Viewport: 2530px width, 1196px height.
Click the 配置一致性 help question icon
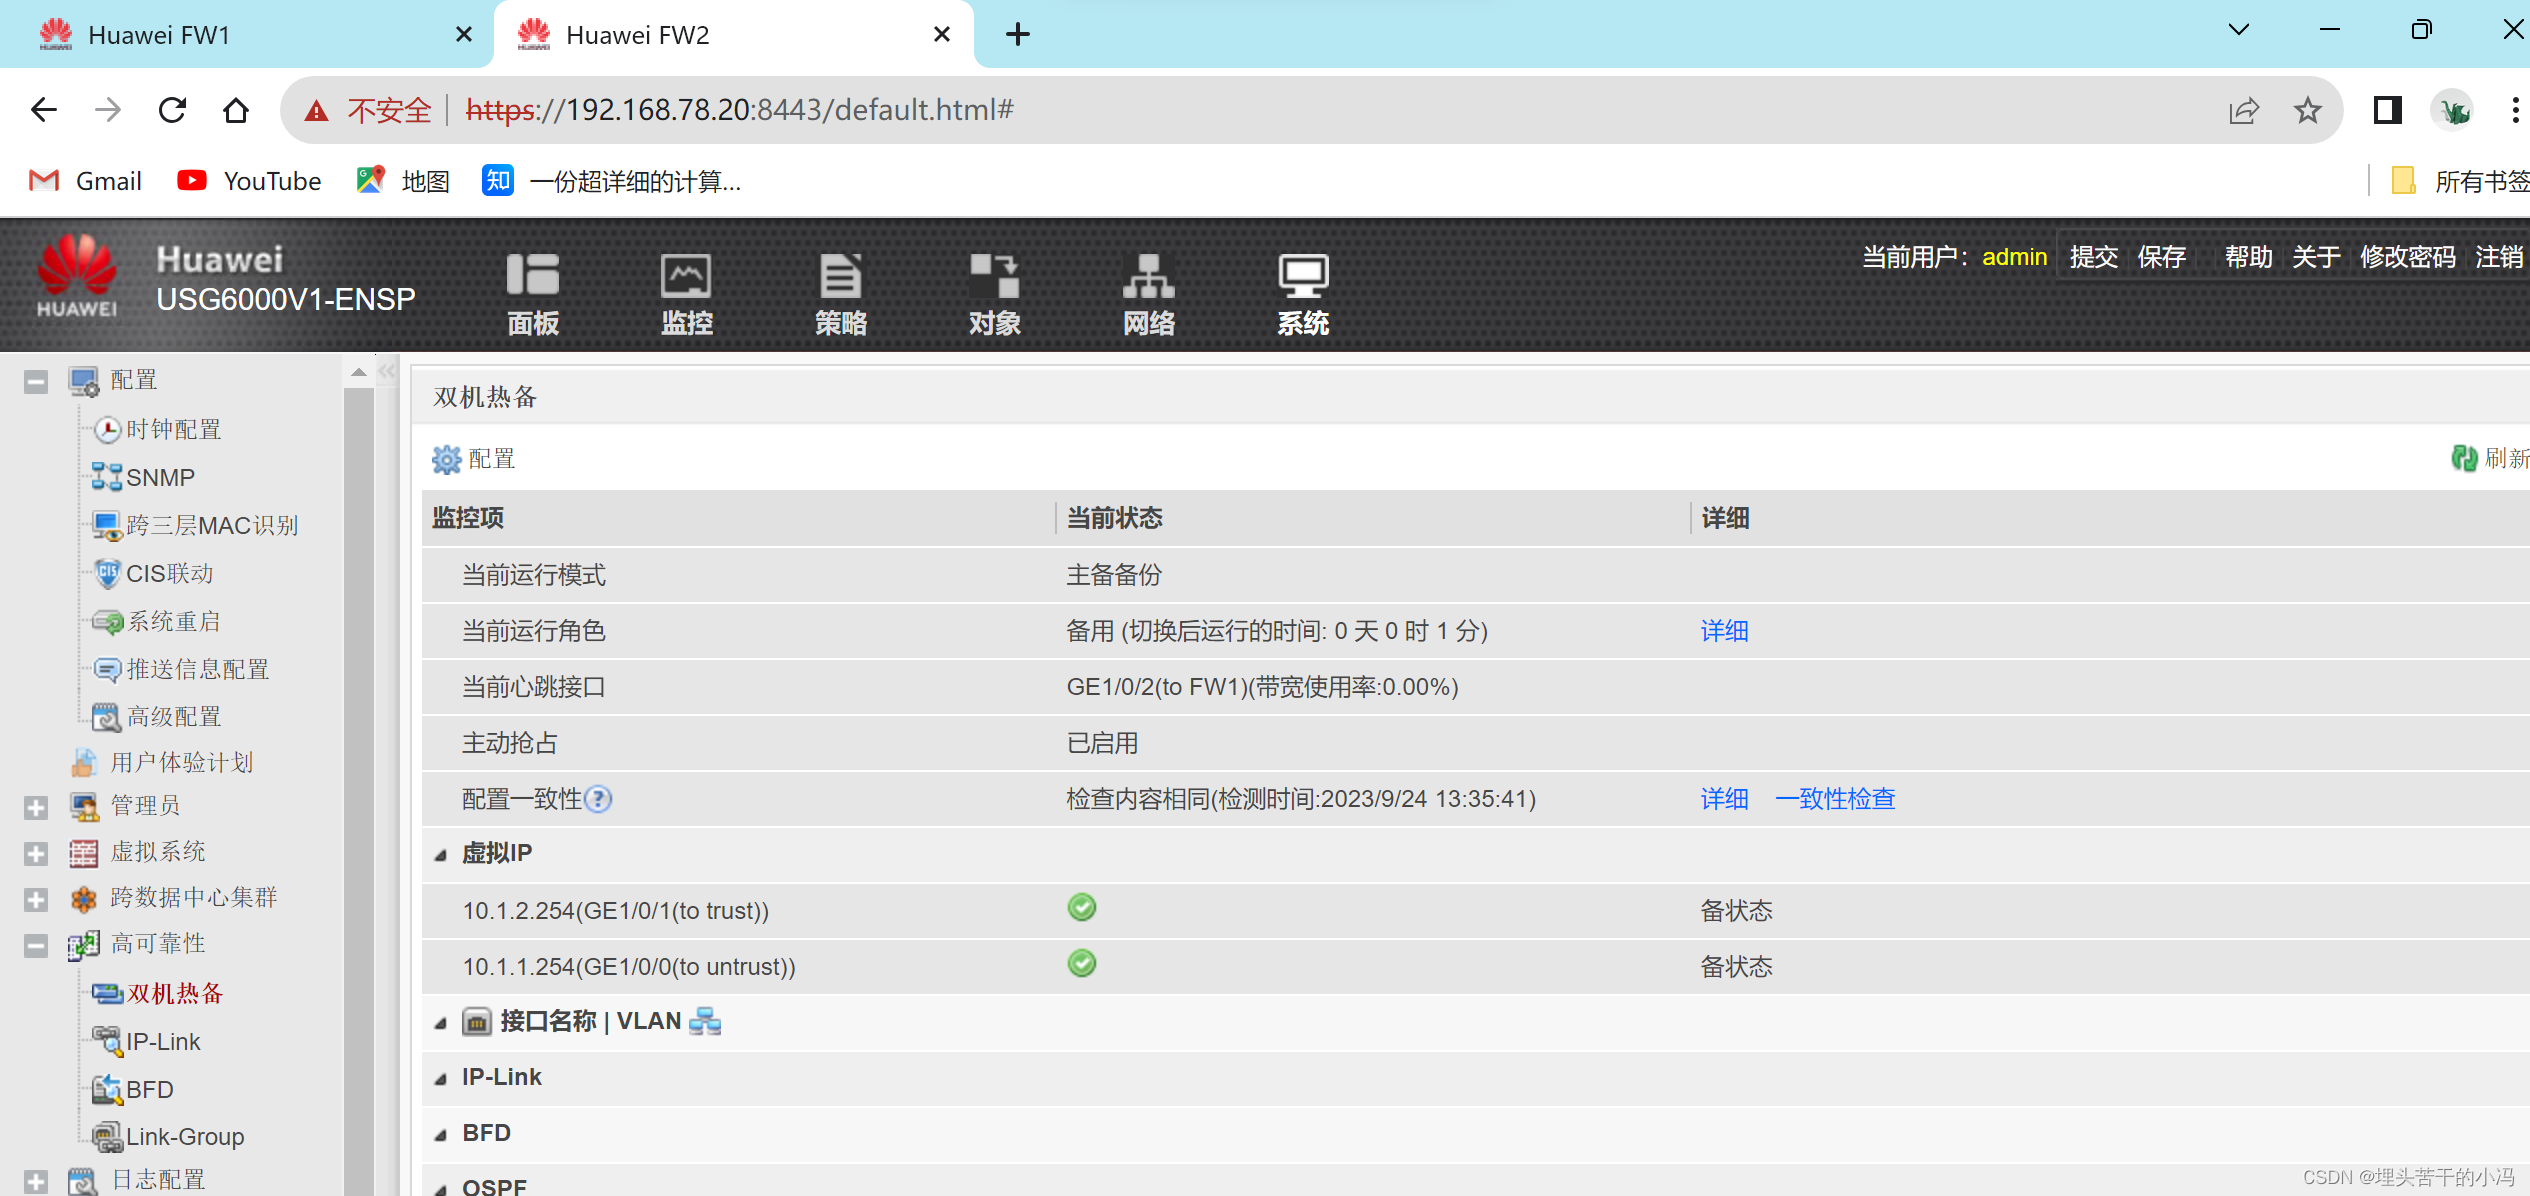click(x=598, y=799)
